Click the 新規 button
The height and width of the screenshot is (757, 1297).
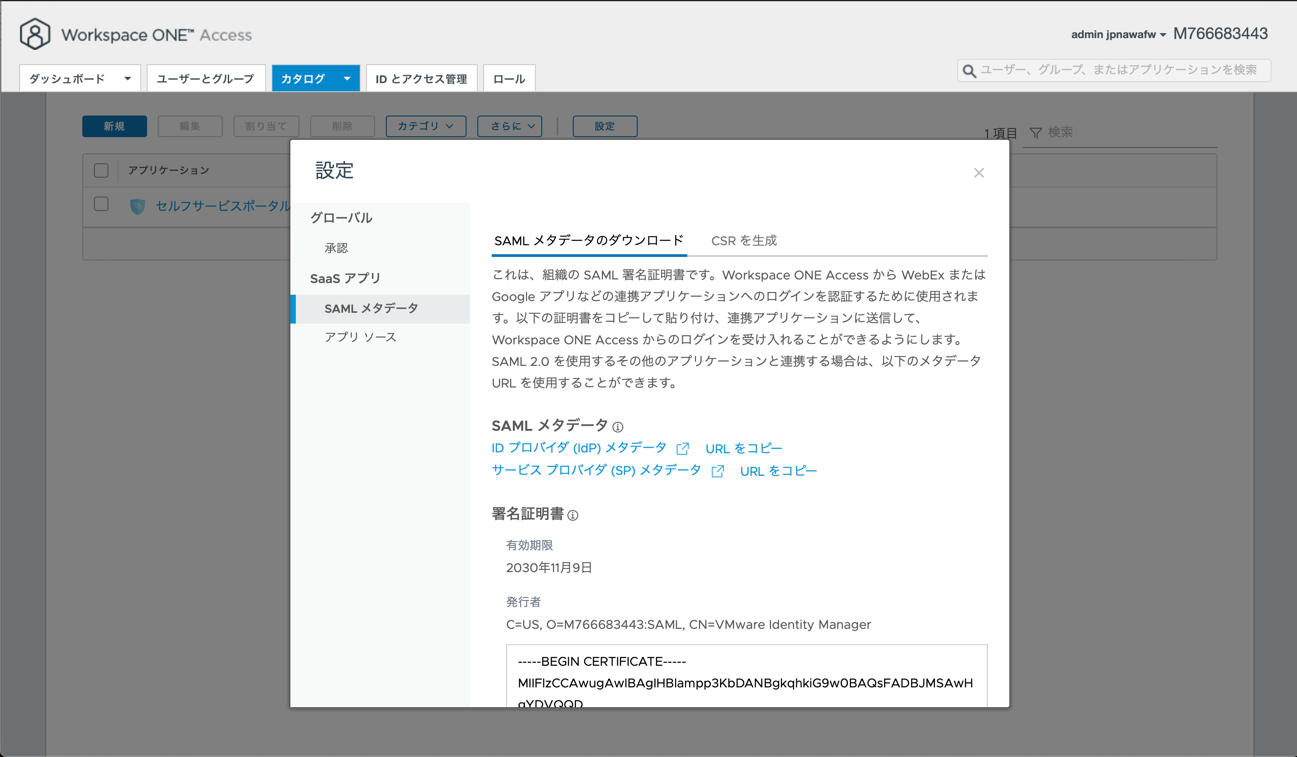114,126
